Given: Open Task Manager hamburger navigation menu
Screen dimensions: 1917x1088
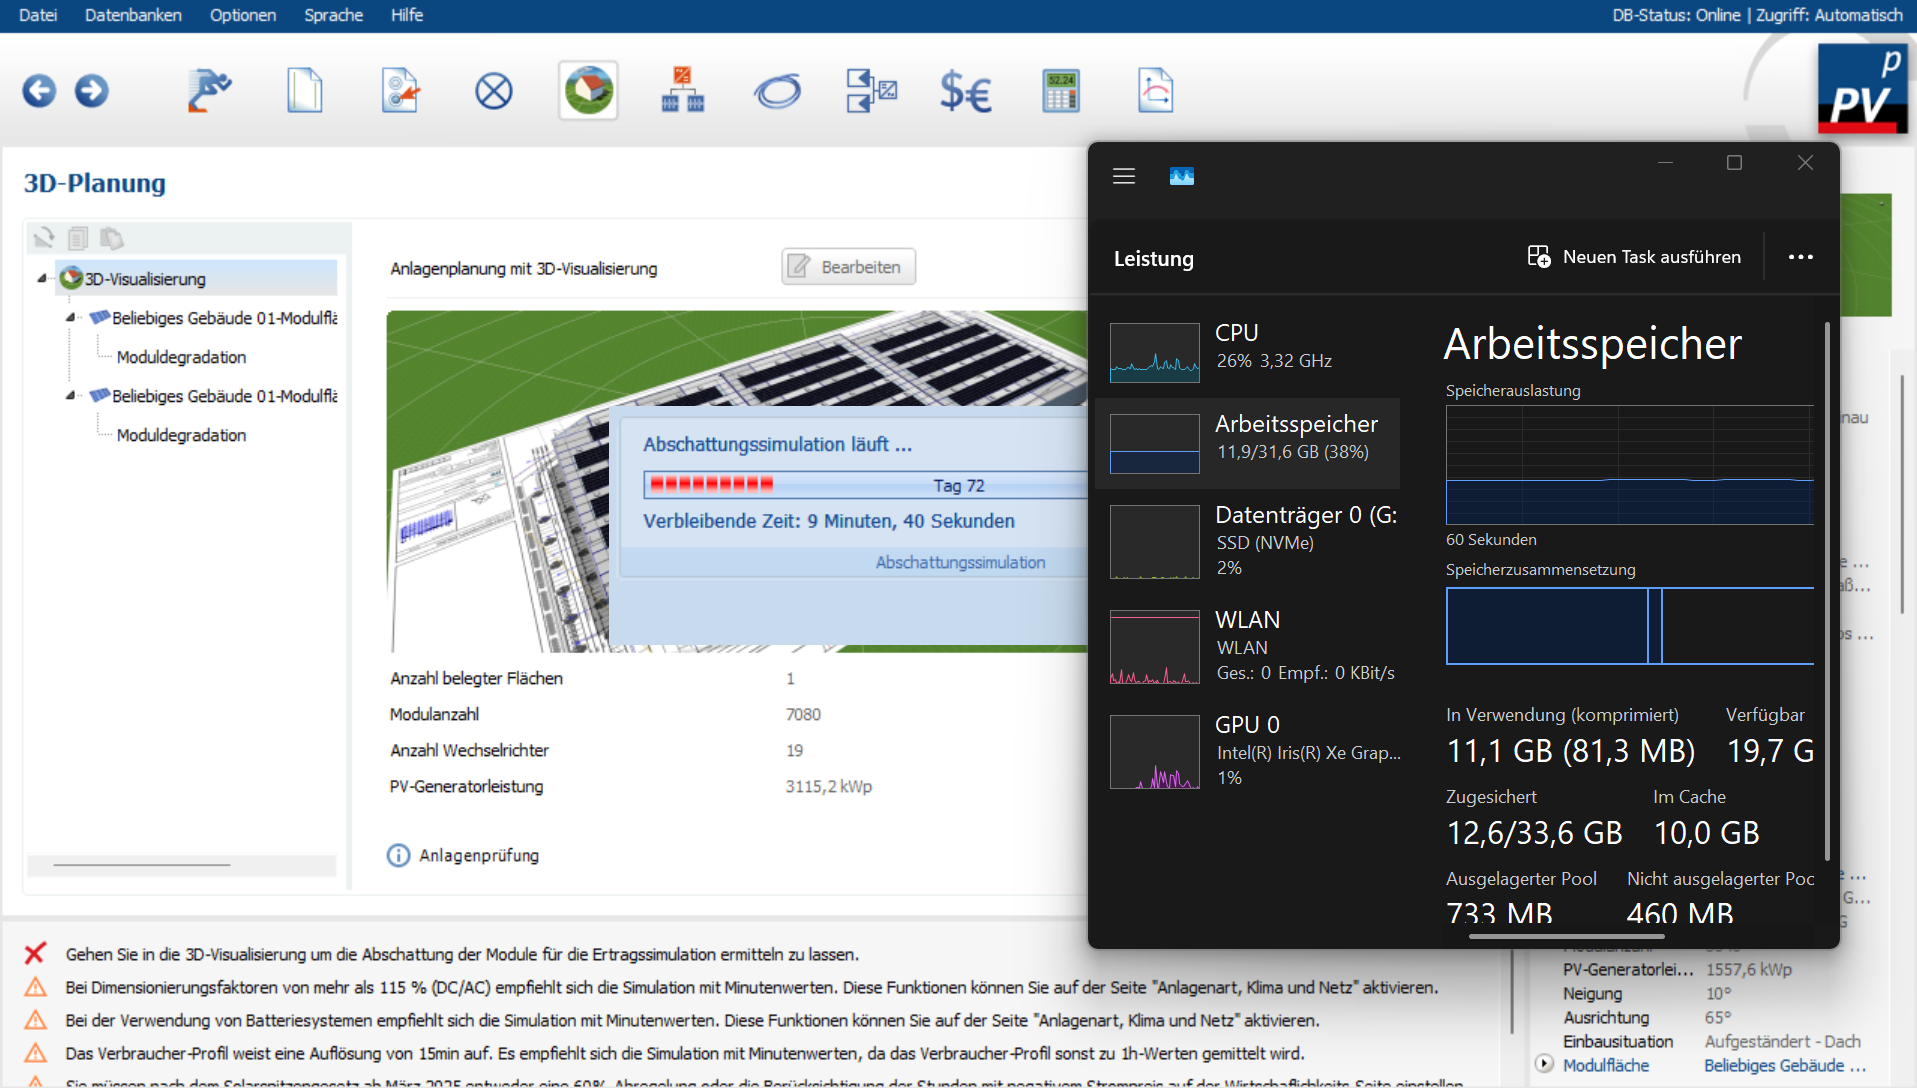Looking at the screenshot, I should click(1124, 176).
